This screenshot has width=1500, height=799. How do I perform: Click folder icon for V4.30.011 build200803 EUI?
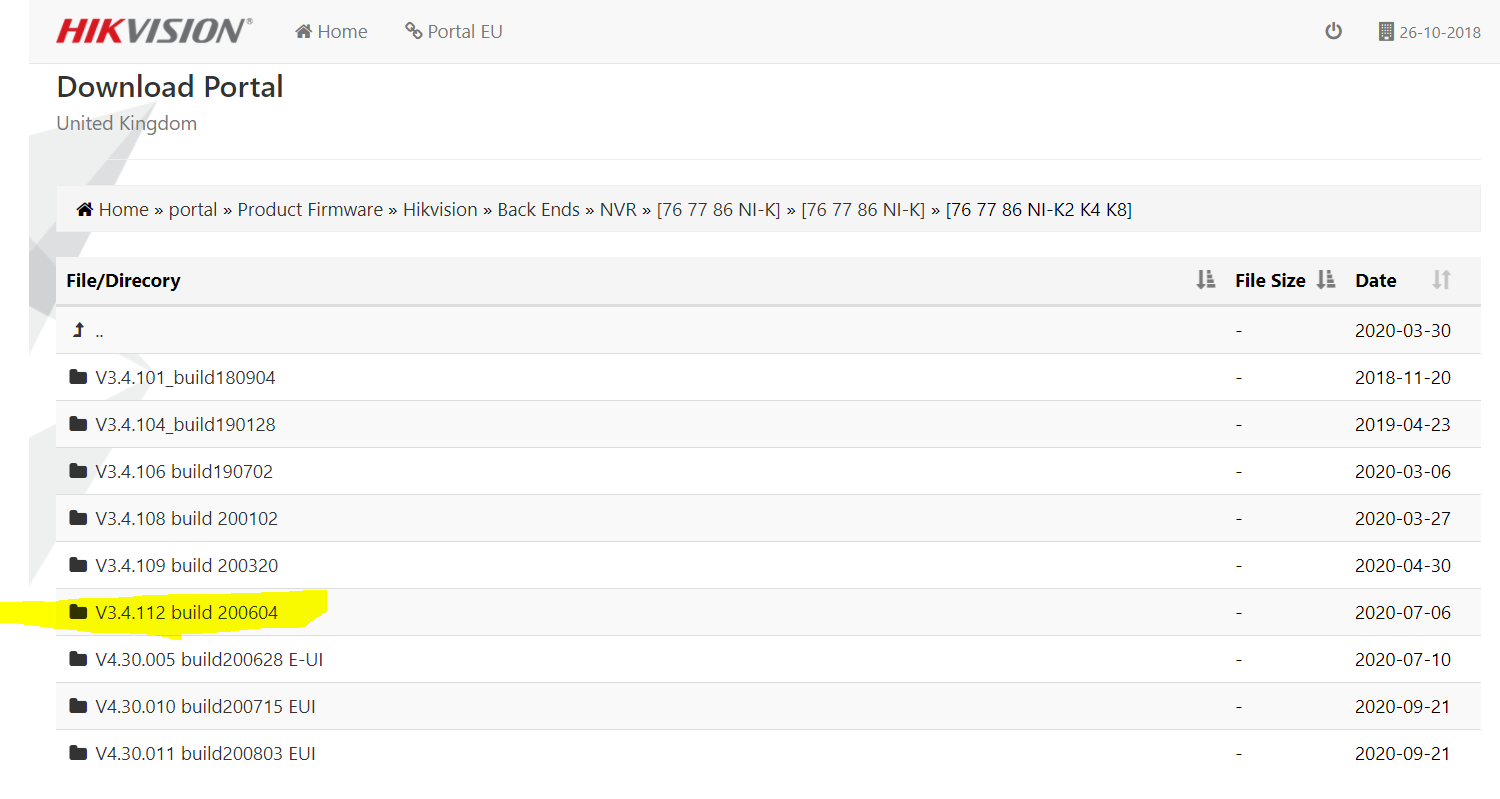point(78,753)
